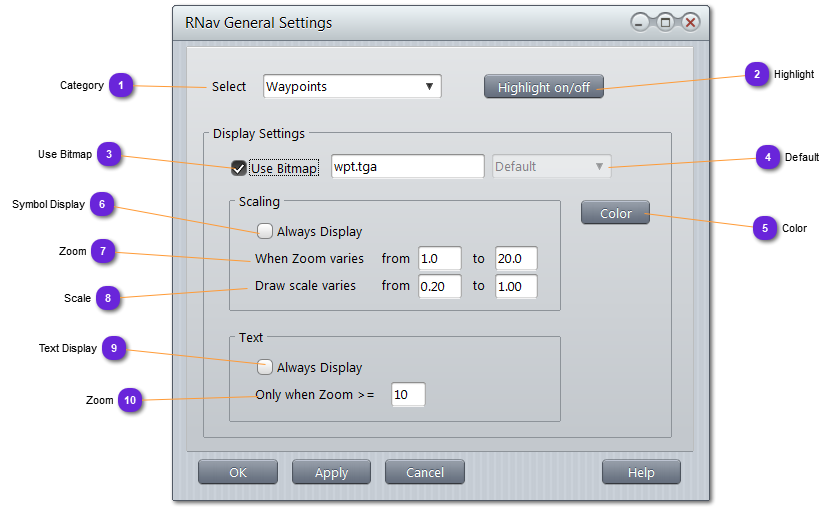
Task: Open the Waypoints category dropdown
Action: (x=352, y=87)
